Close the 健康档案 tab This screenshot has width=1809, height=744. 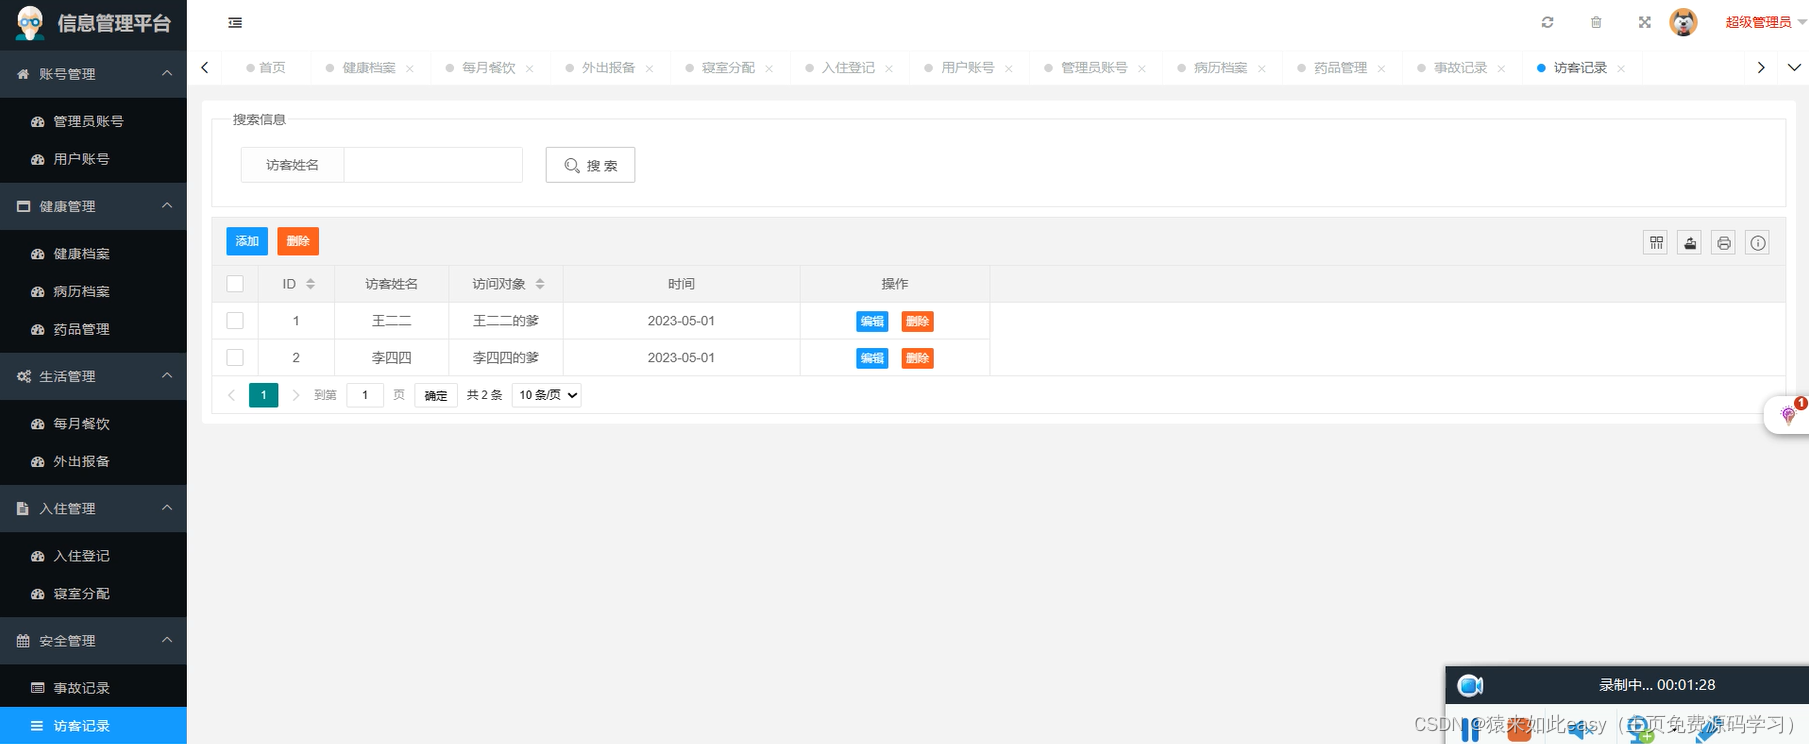pos(410,68)
